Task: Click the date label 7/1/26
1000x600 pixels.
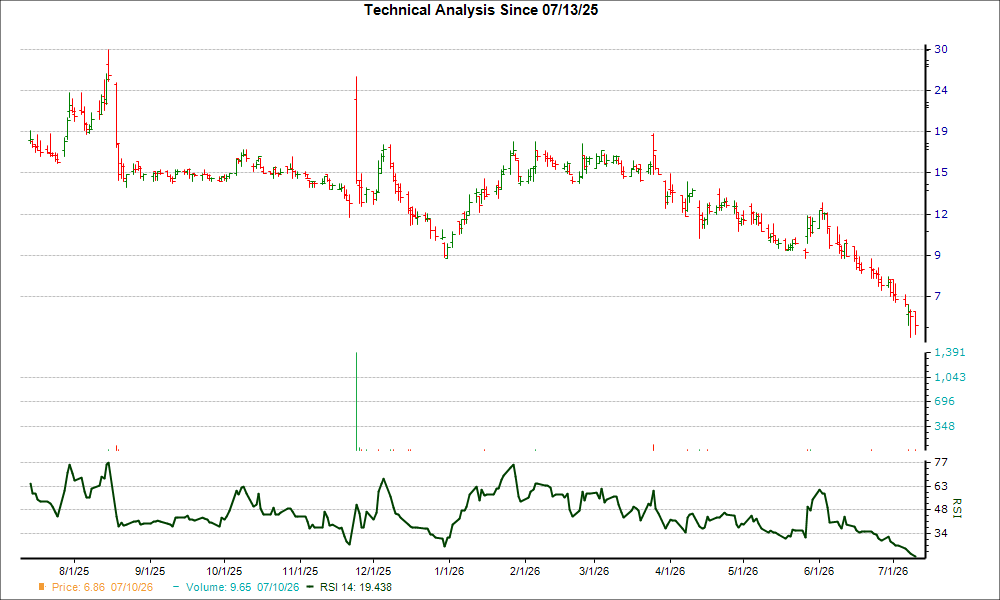Action: [893, 571]
